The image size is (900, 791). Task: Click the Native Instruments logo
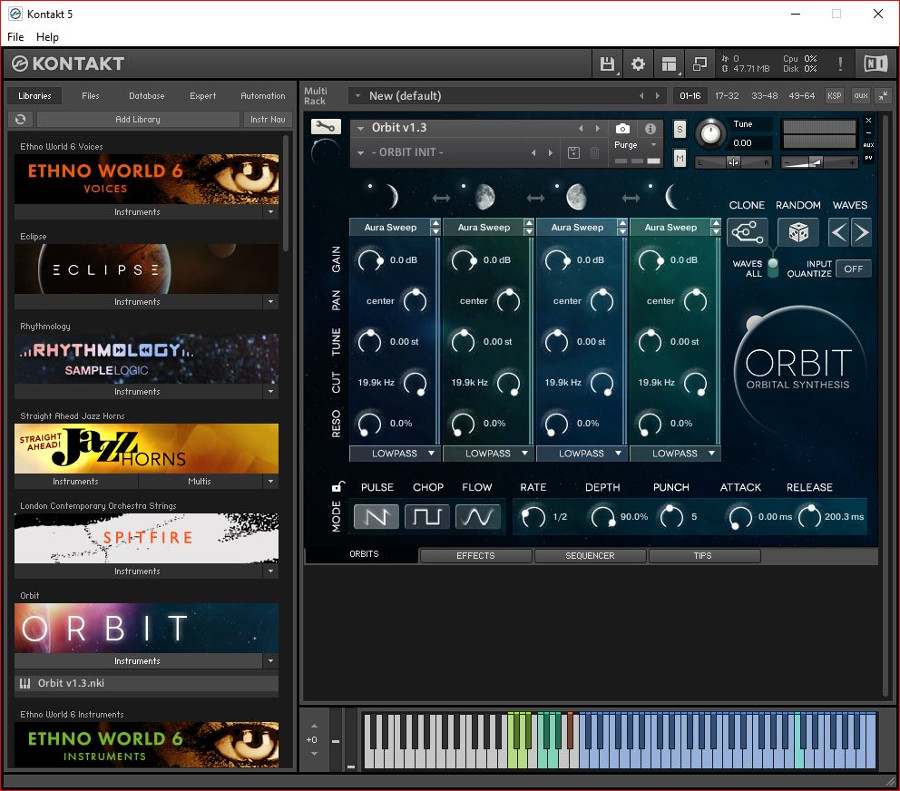point(875,64)
